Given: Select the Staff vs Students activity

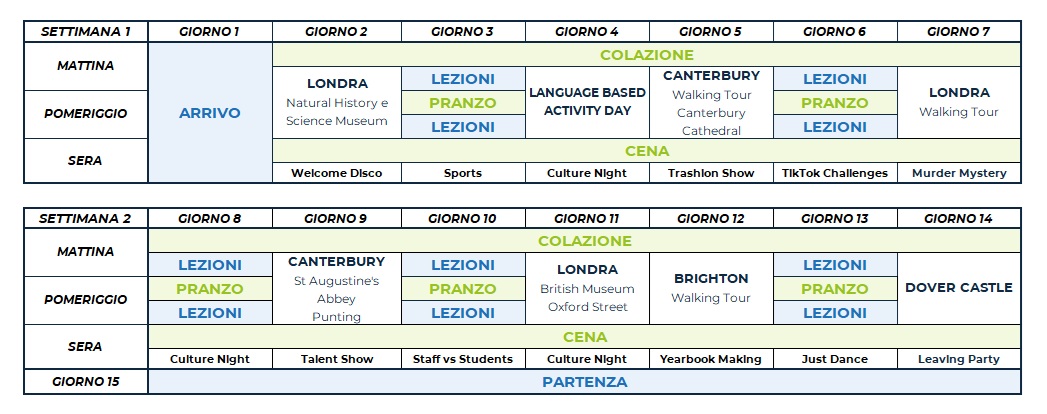Looking at the screenshot, I should [x=462, y=359].
